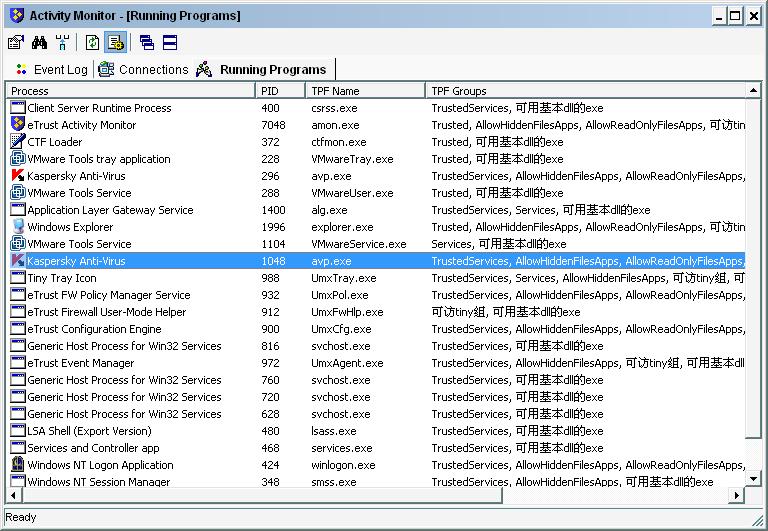The image size is (768, 531).
Task: Click the Windows Explorer process icon
Action: pos(18,227)
